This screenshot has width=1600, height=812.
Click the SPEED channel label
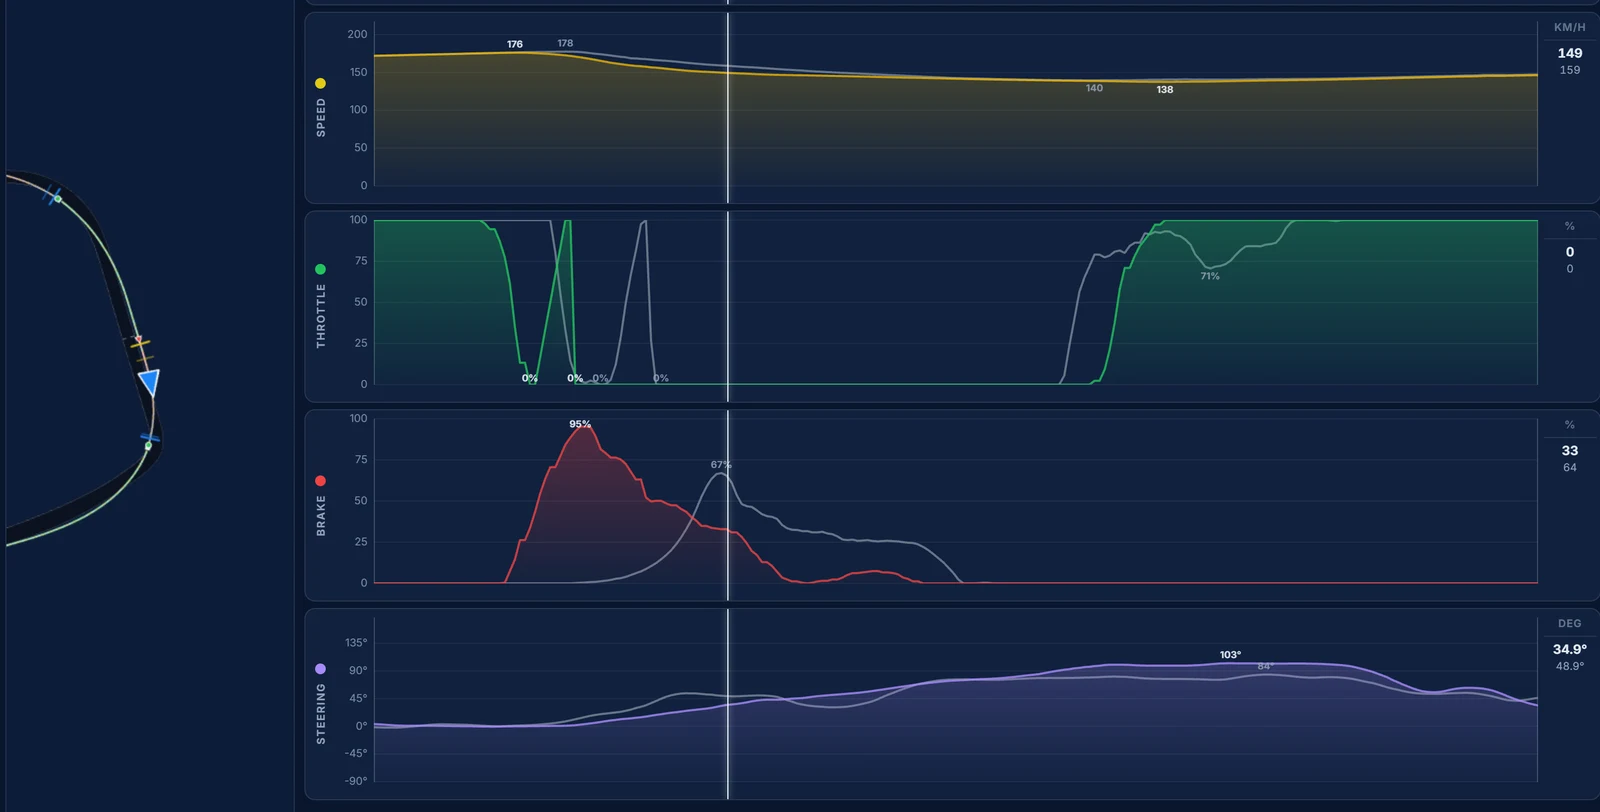click(x=321, y=117)
